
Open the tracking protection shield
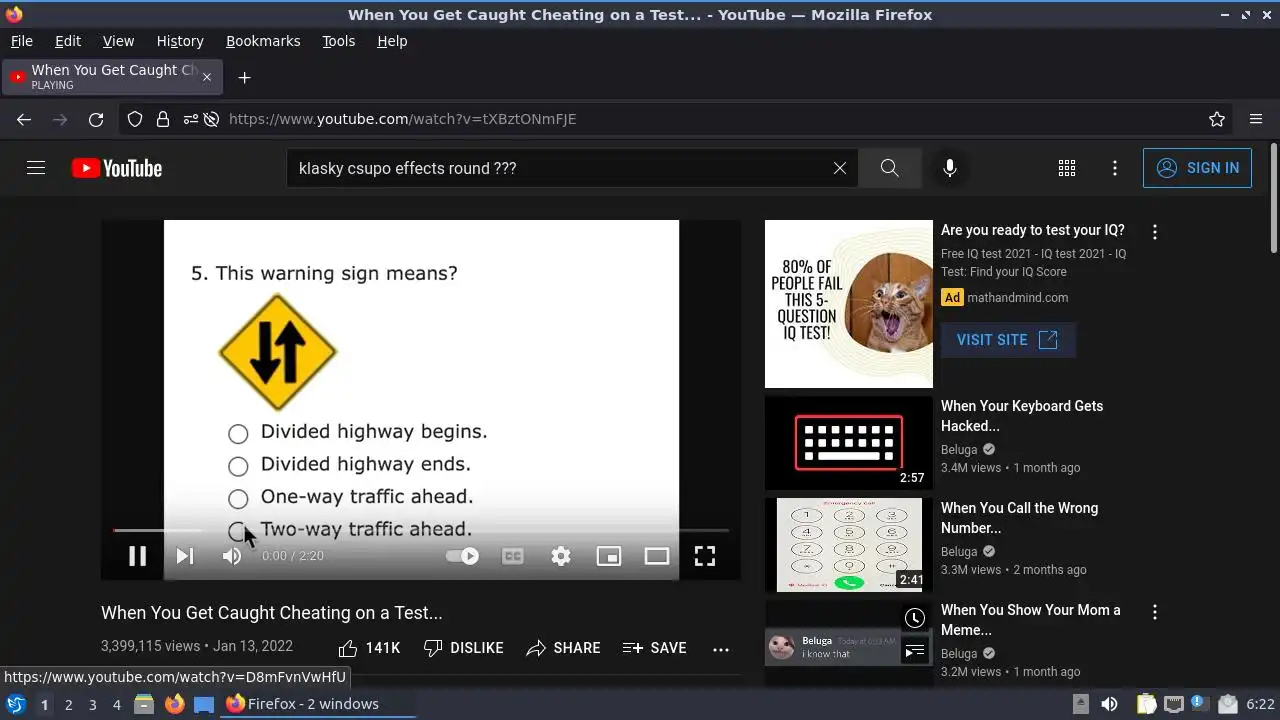pos(135,119)
